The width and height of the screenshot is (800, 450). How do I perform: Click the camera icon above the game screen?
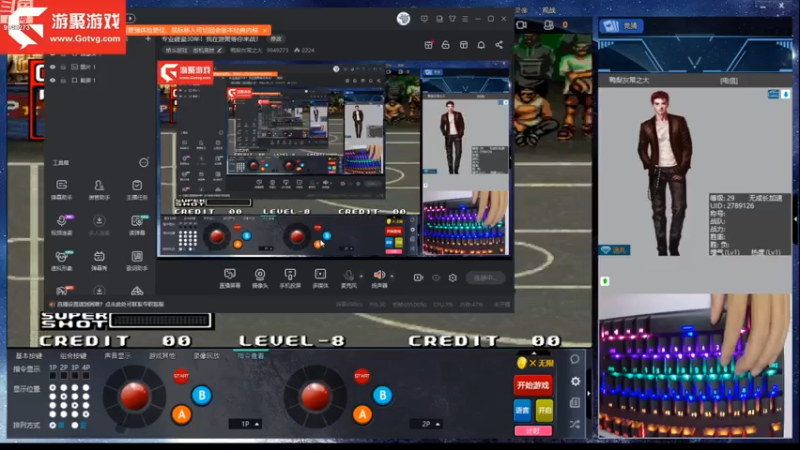521,24
